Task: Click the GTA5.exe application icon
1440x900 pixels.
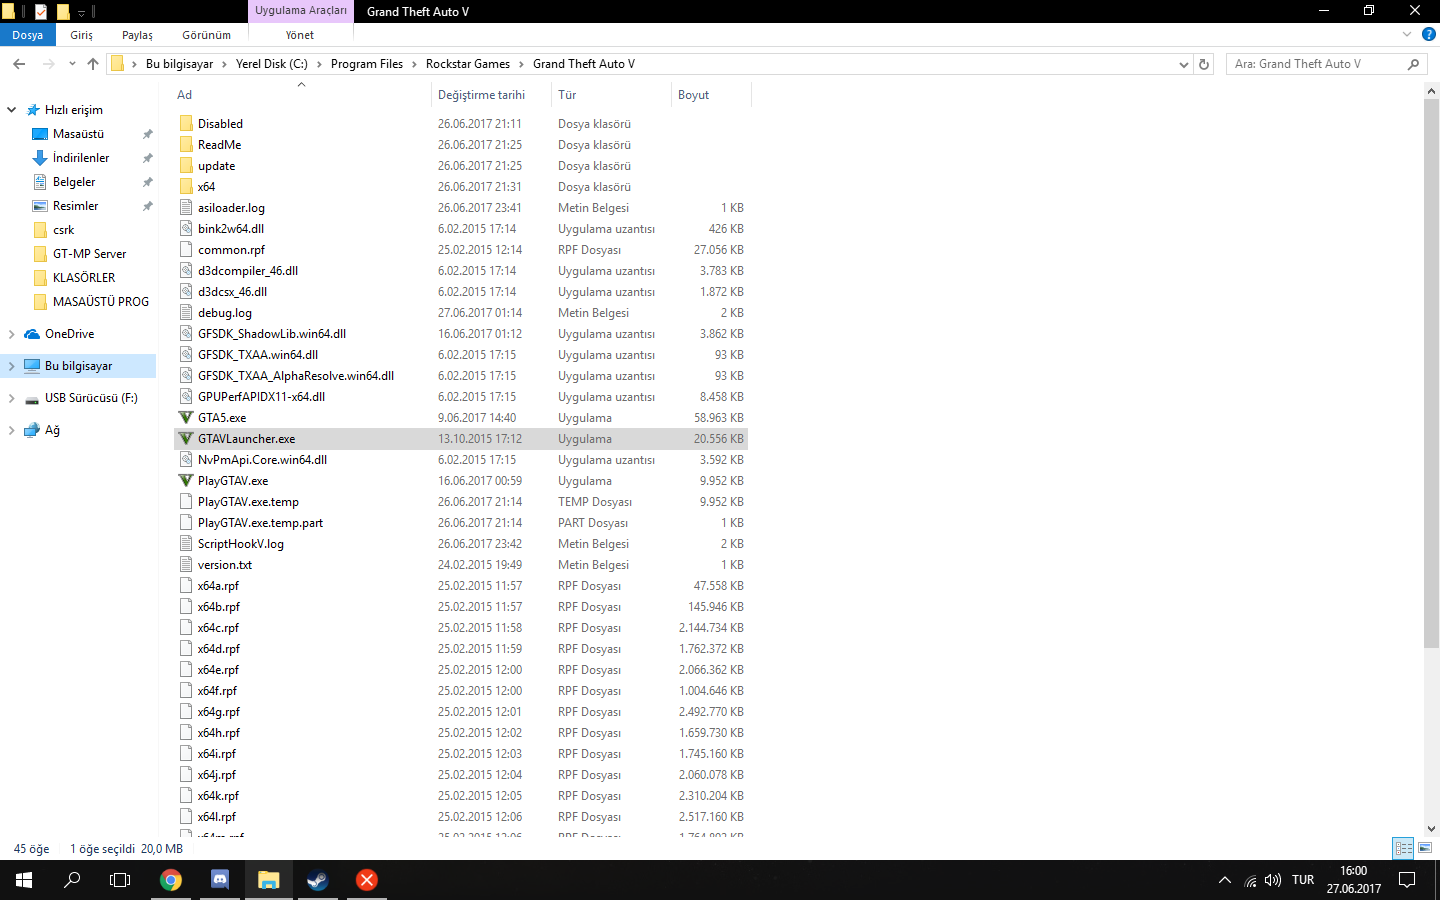Action: [x=186, y=418]
